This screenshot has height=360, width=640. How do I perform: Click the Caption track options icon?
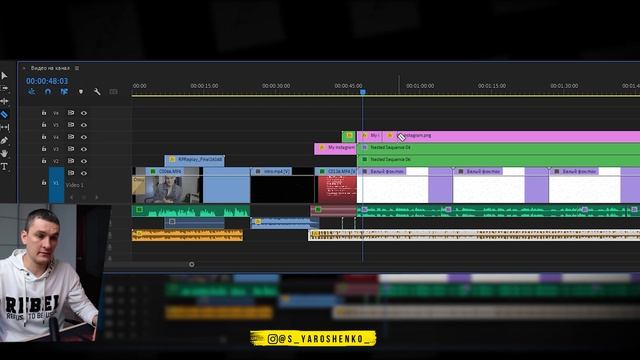[x=113, y=92]
